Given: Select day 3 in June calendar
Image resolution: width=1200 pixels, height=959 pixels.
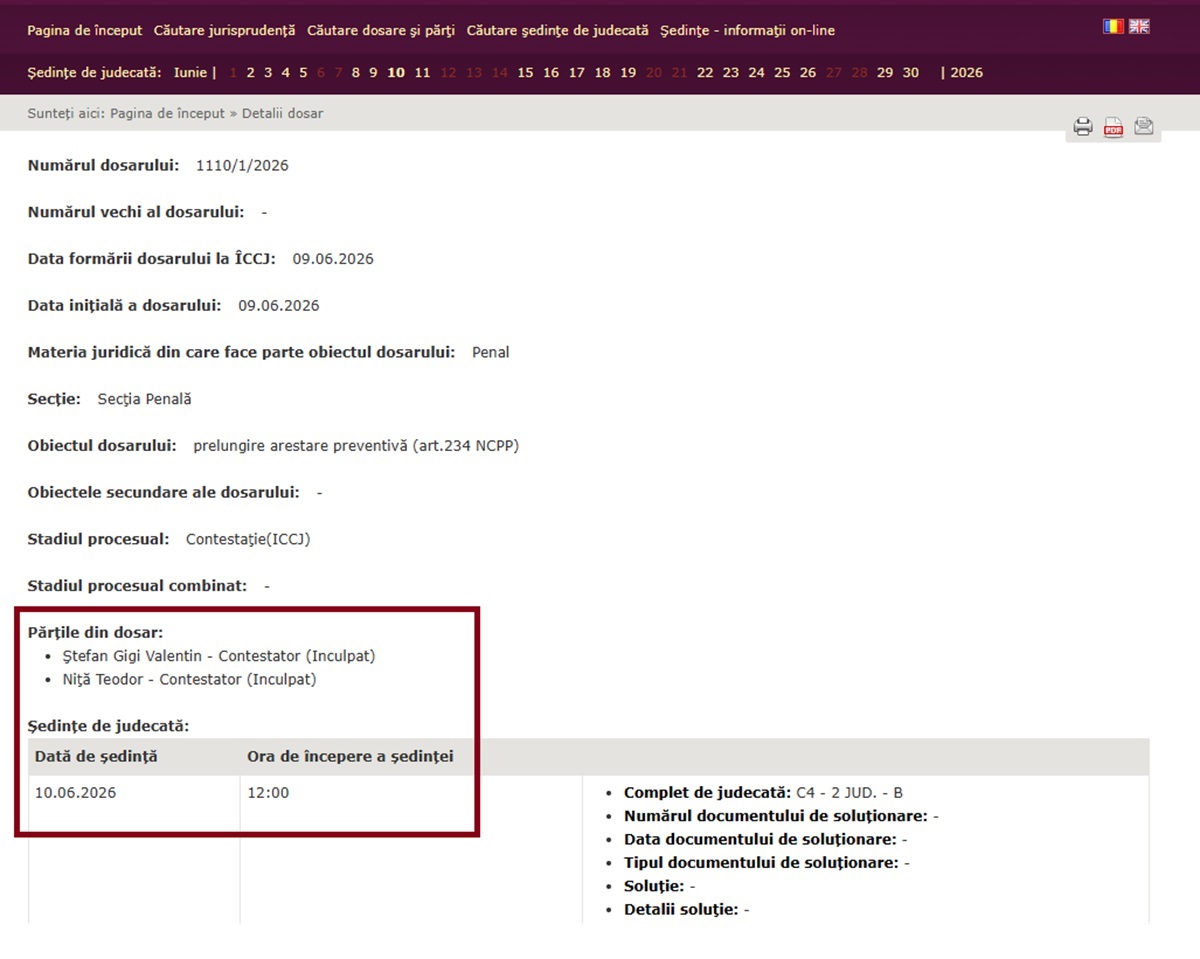Looking at the screenshot, I should 268,73.
